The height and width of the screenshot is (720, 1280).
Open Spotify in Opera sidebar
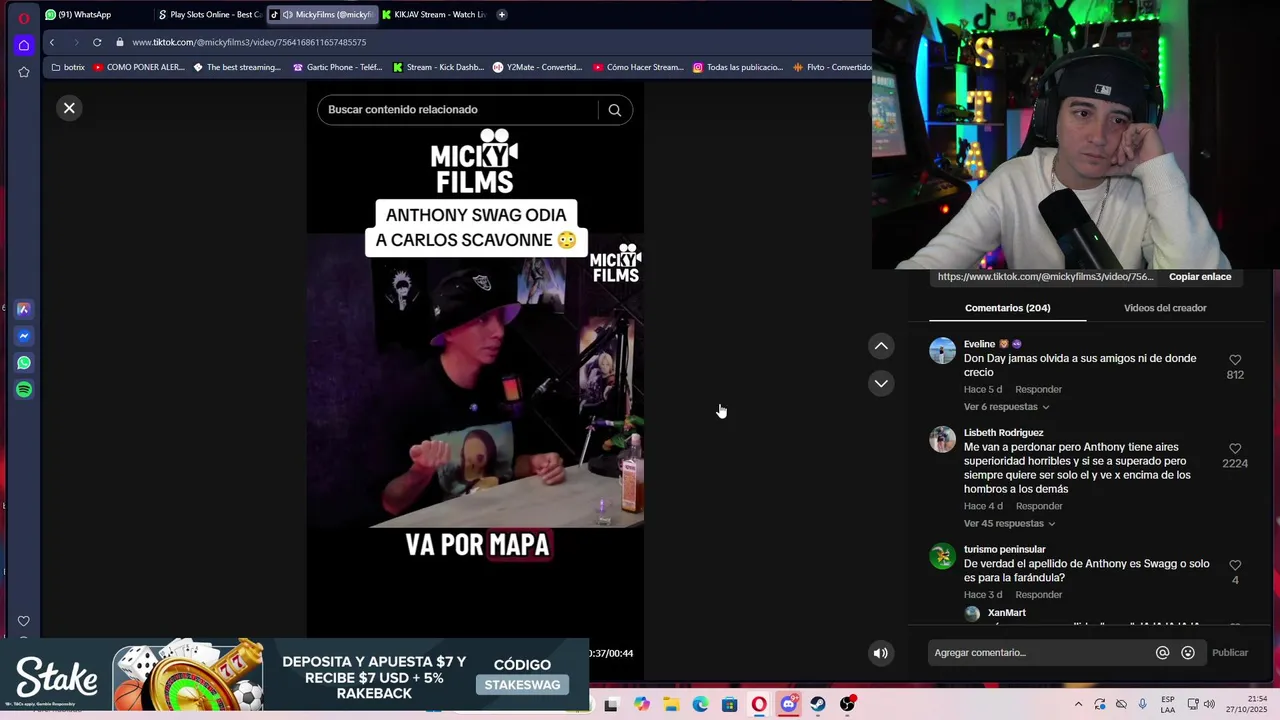point(24,390)
